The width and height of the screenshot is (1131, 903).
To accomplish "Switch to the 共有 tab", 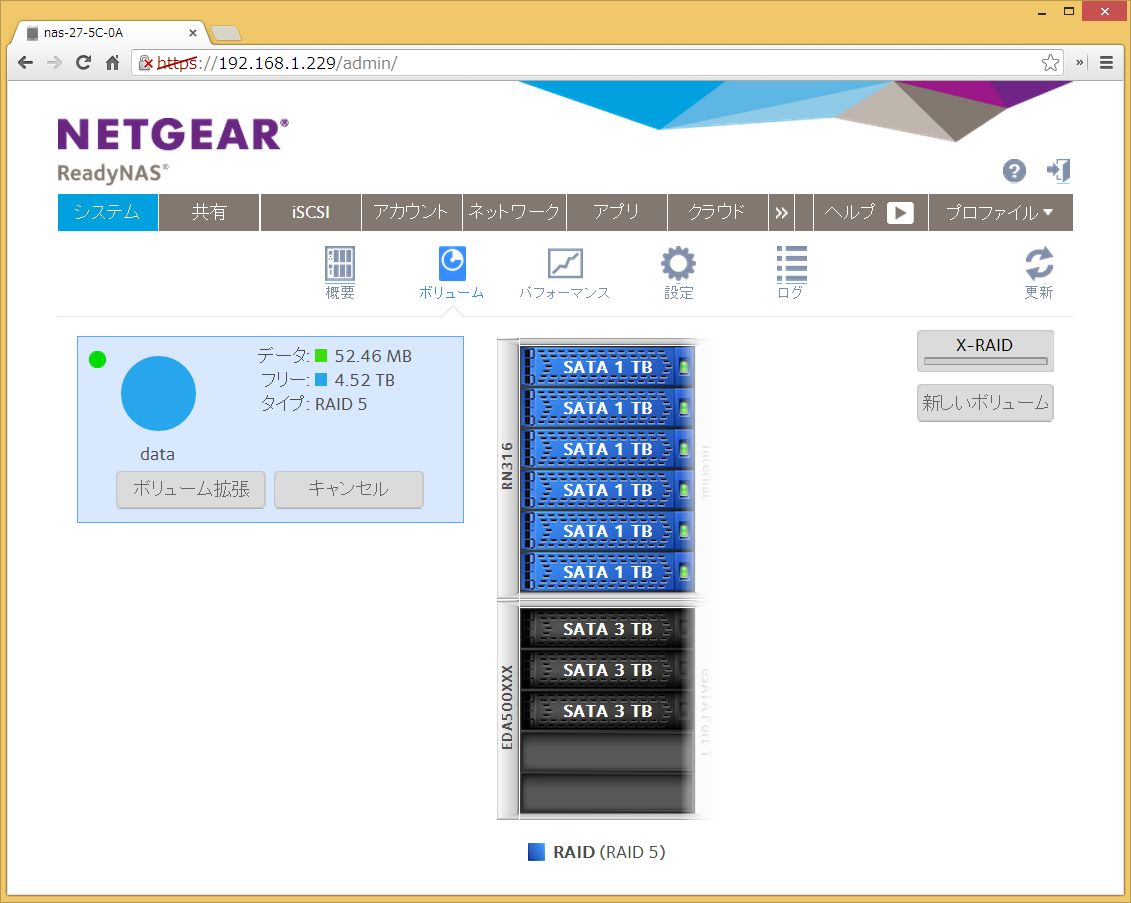I will [x=209, y=212].
